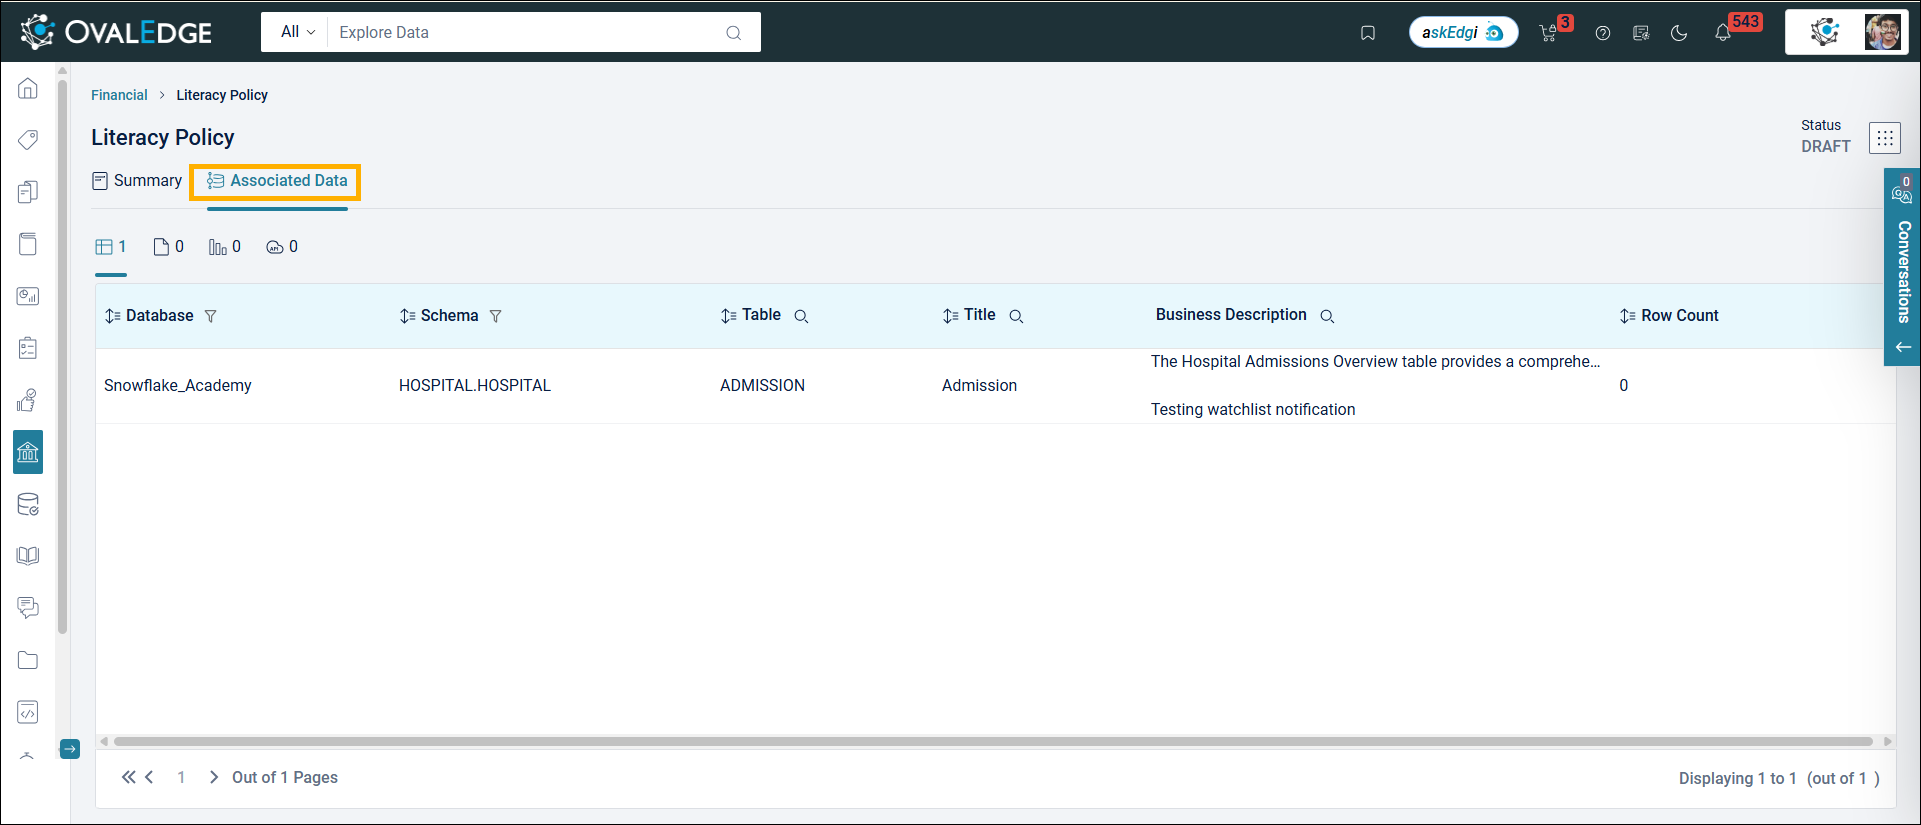Sort by Row Count column

click(1627, 316)
